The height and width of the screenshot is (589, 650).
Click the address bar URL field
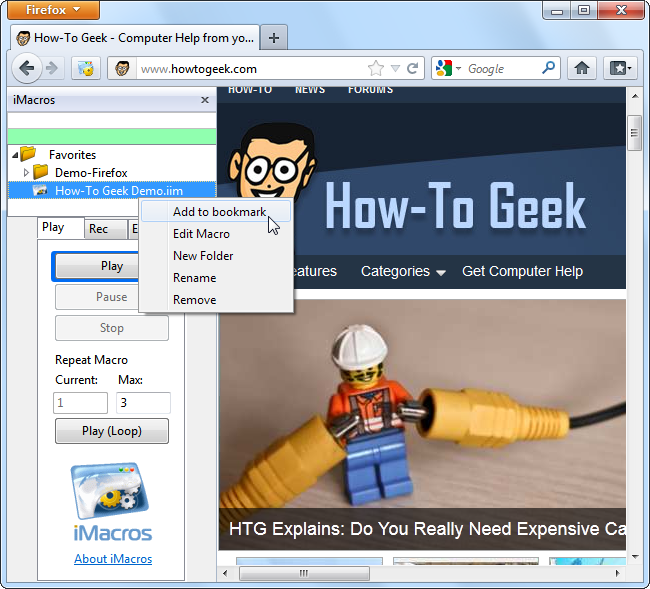pos(251,68)
